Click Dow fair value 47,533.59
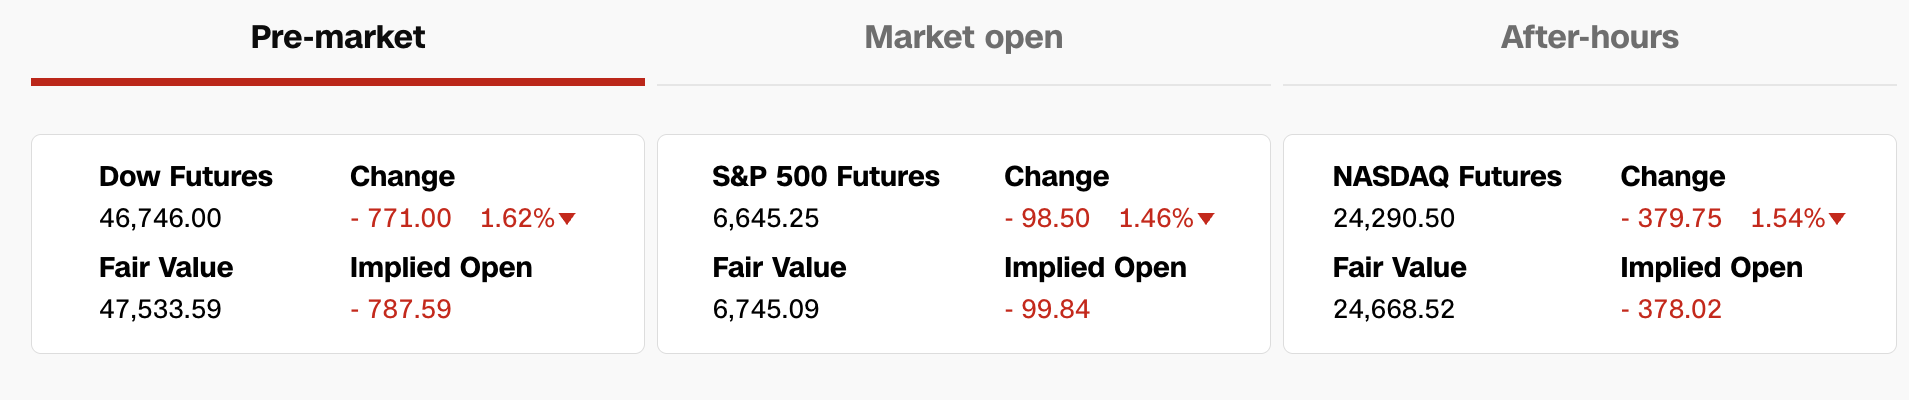Screen dimensions: 1909x400 point(160,309)
